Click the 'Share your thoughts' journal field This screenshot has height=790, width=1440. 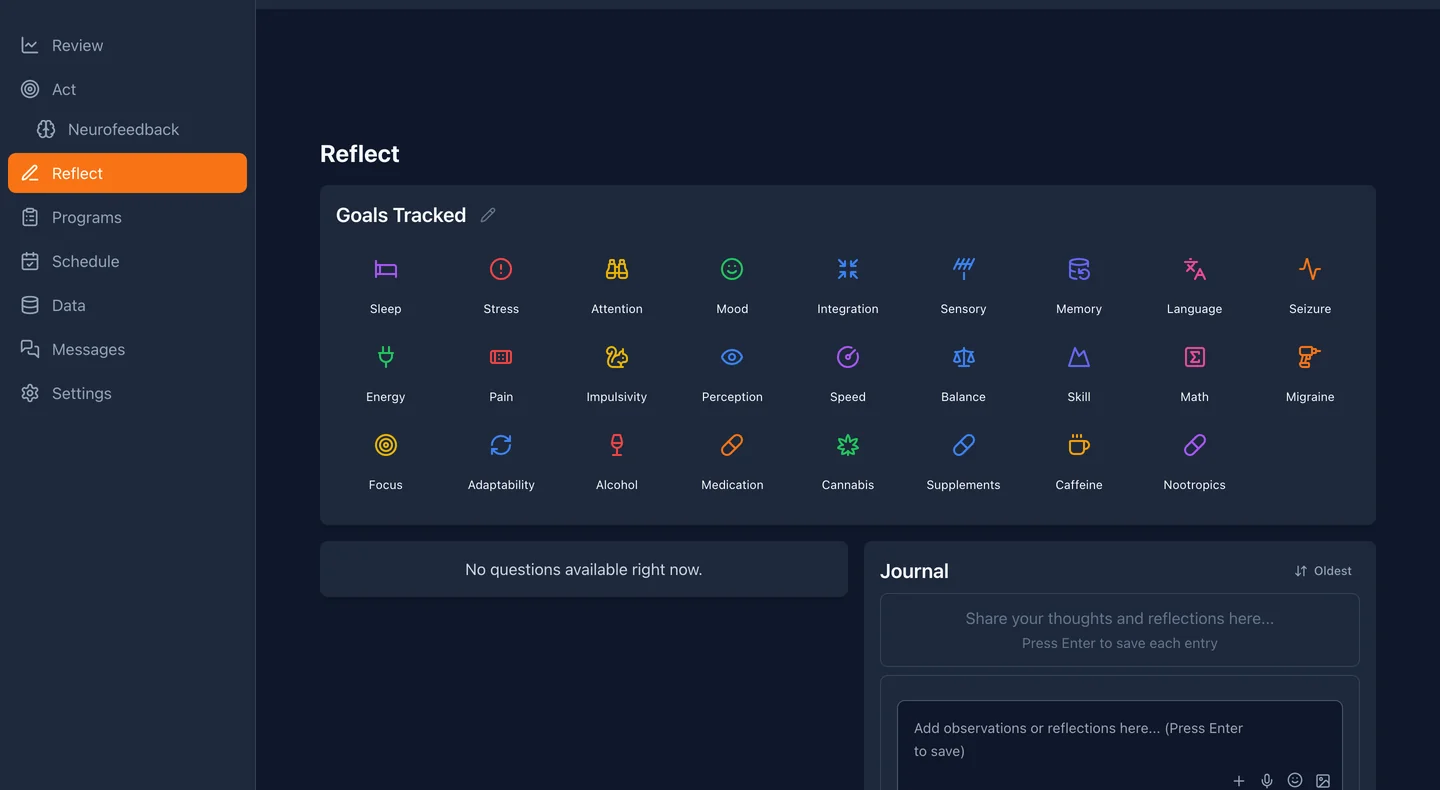pos(1120,630)
